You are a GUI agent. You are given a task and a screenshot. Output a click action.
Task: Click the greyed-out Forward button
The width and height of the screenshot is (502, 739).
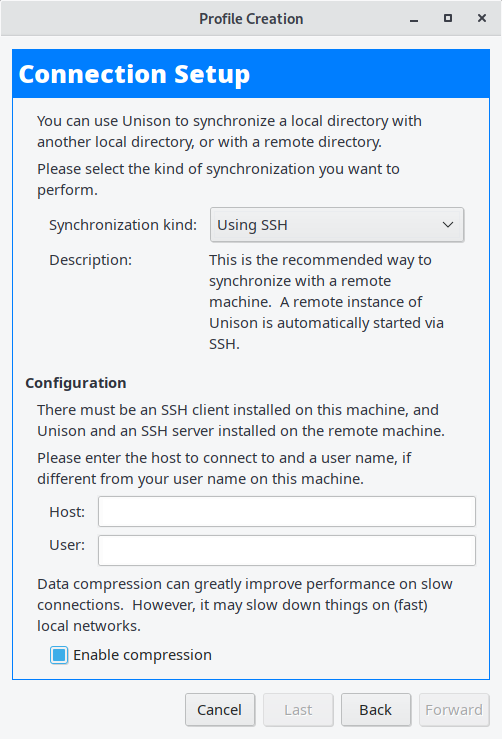click(x=454, y=710)
